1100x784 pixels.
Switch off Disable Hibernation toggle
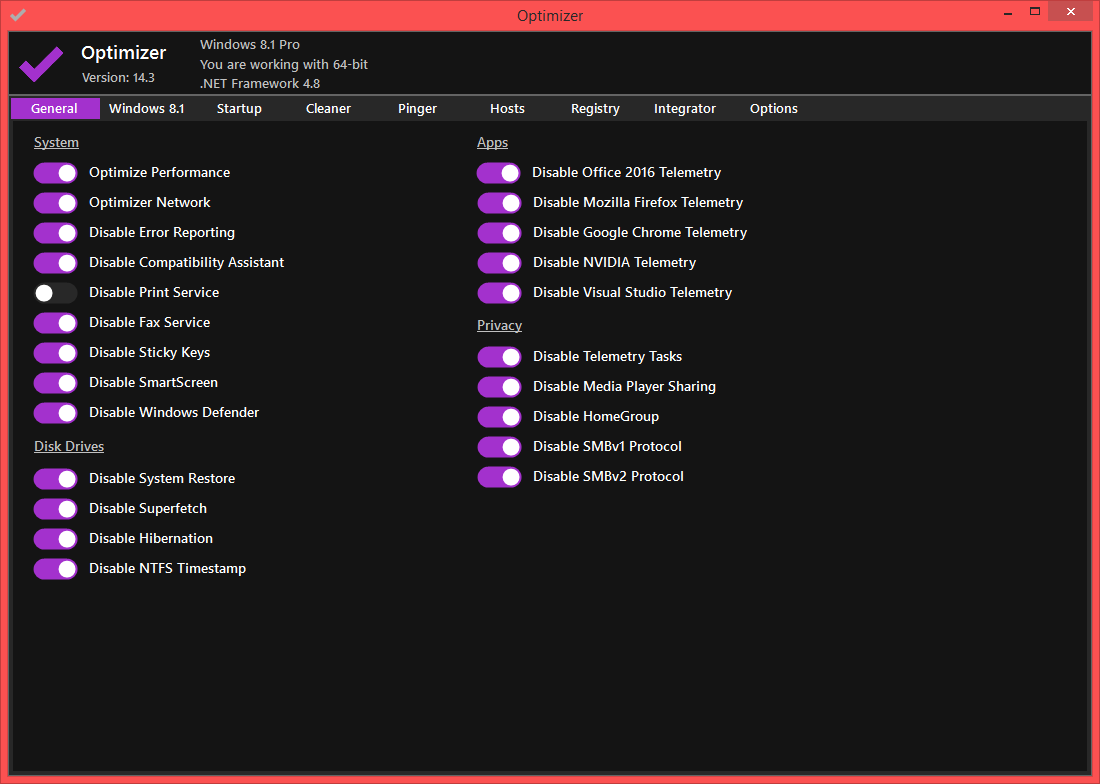[55, 539]
